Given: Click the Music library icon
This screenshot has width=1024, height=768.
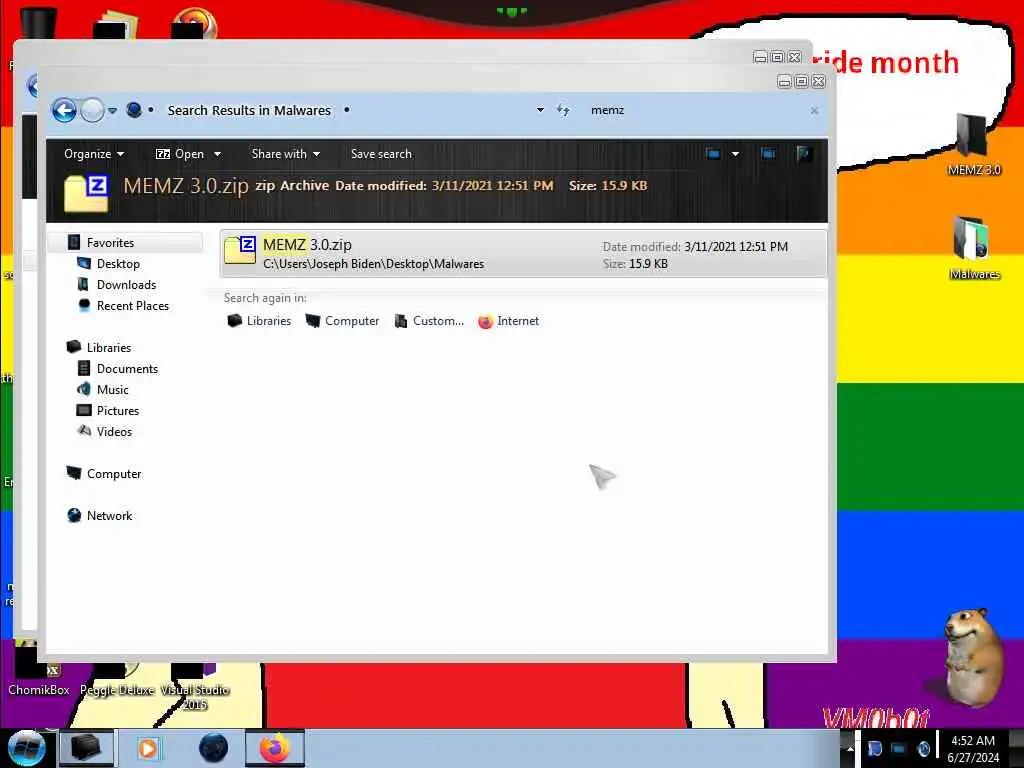Looking at the screenshot, I should (84, 389).
